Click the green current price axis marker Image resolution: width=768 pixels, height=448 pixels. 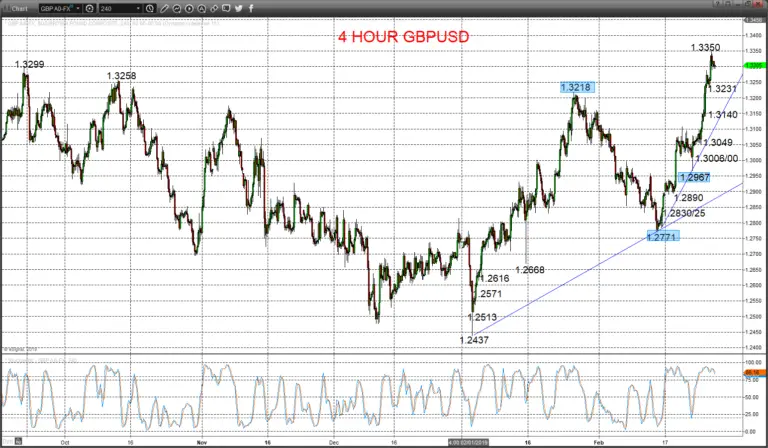[754, 66]
